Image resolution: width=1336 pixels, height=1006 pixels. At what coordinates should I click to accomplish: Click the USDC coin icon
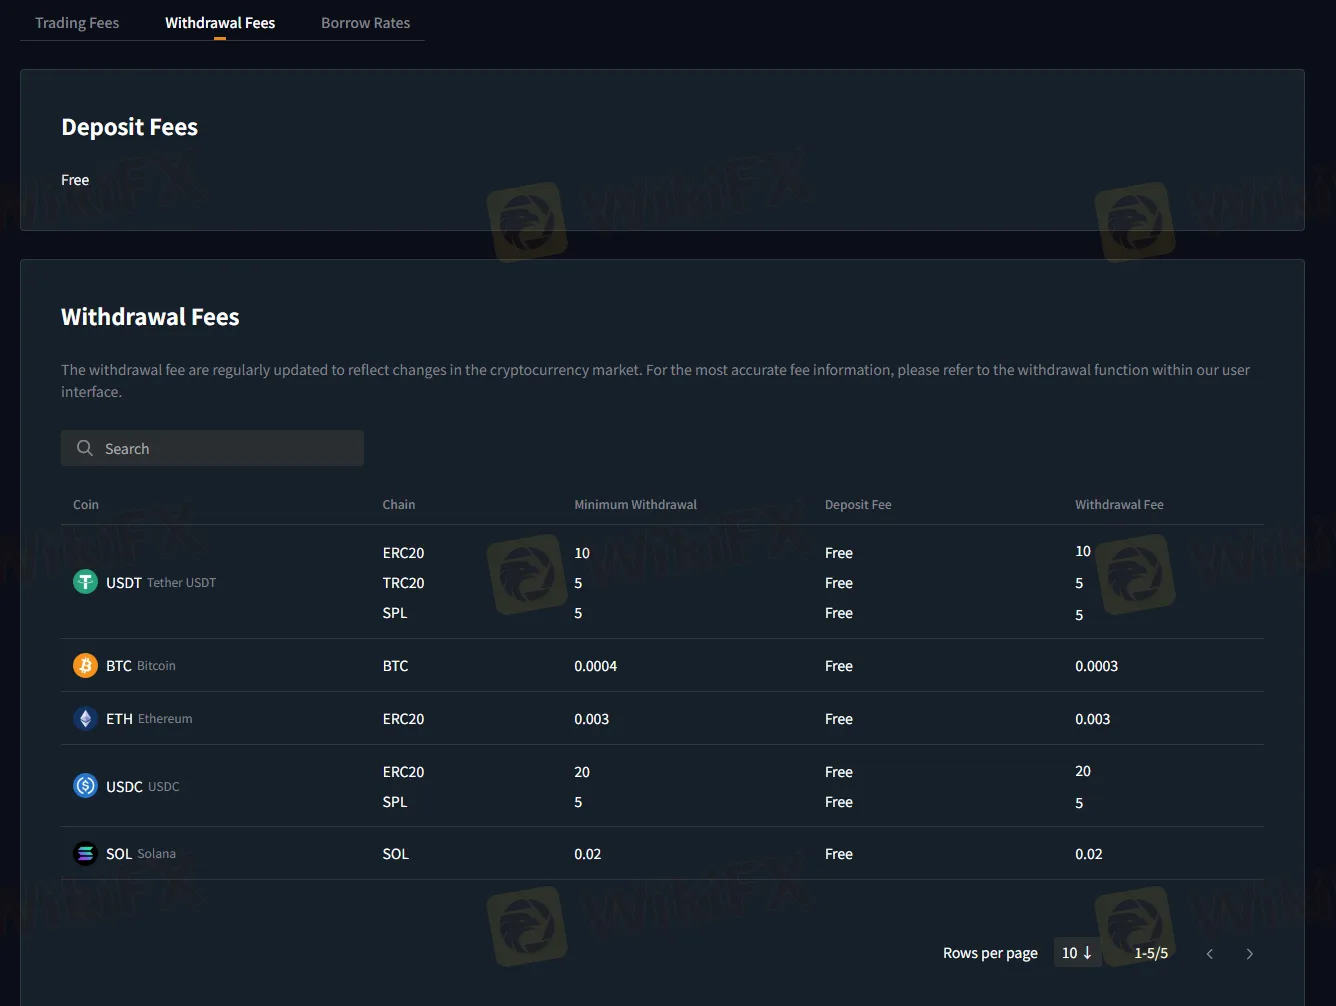point(85,786)
